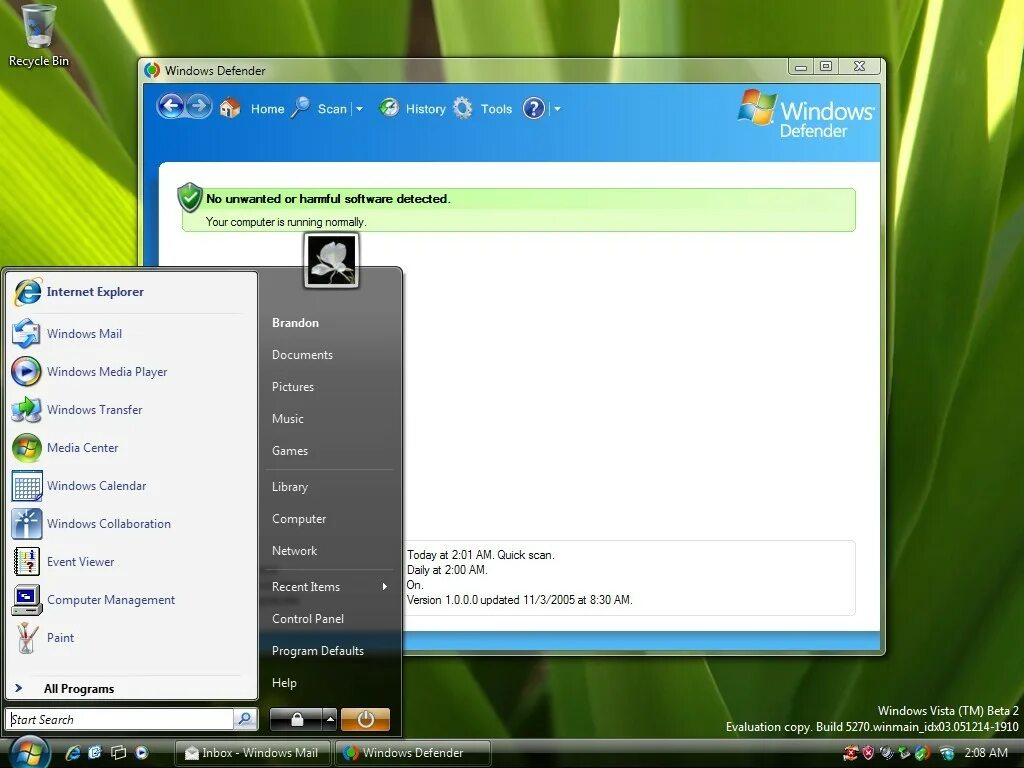
Task: Open Windows Media Player from Start menu
Action: coord(107,371)
